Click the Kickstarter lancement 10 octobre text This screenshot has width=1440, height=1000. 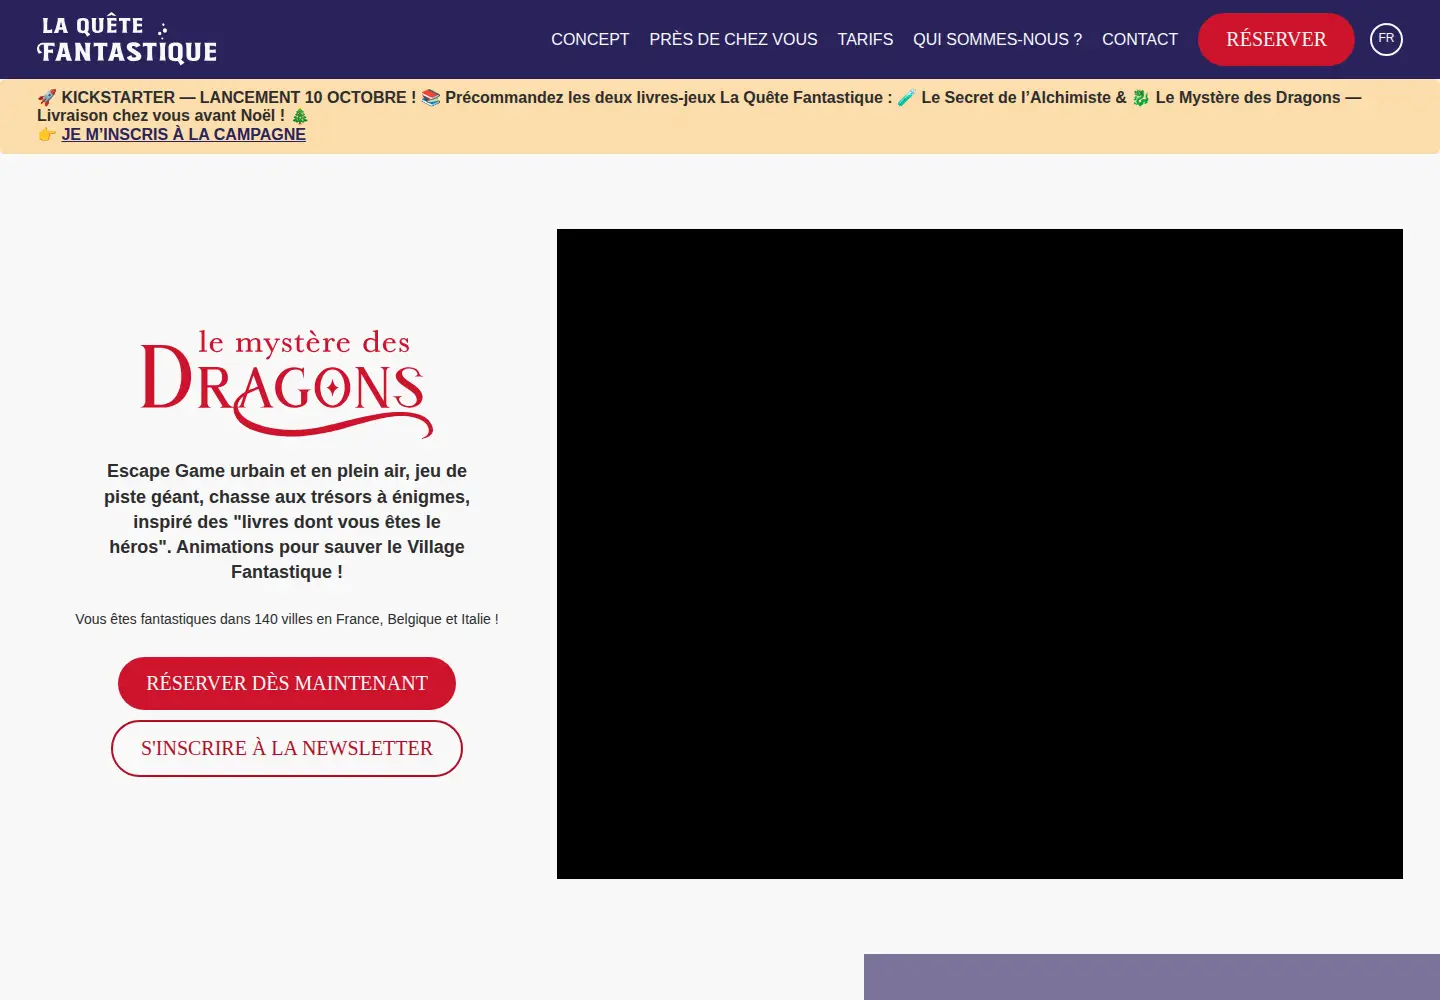coord(238,97)
